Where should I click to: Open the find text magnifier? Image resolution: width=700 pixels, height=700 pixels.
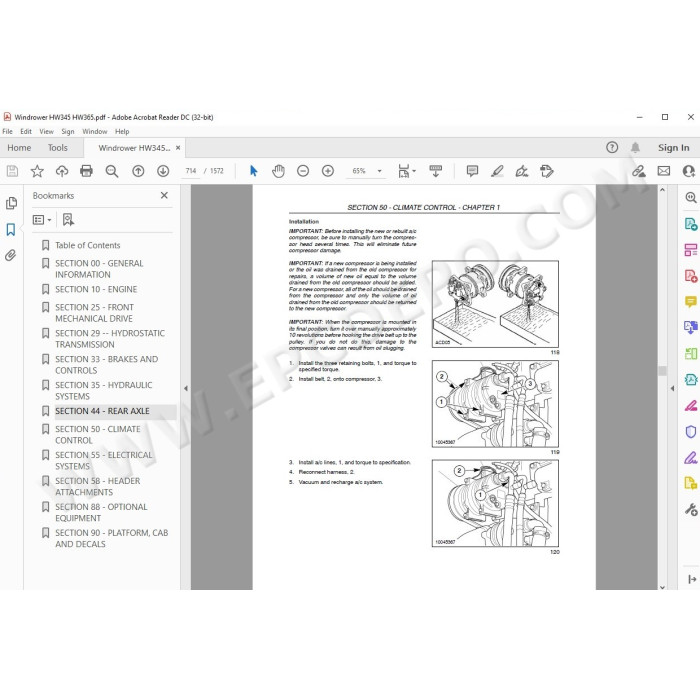pos(112,171)
